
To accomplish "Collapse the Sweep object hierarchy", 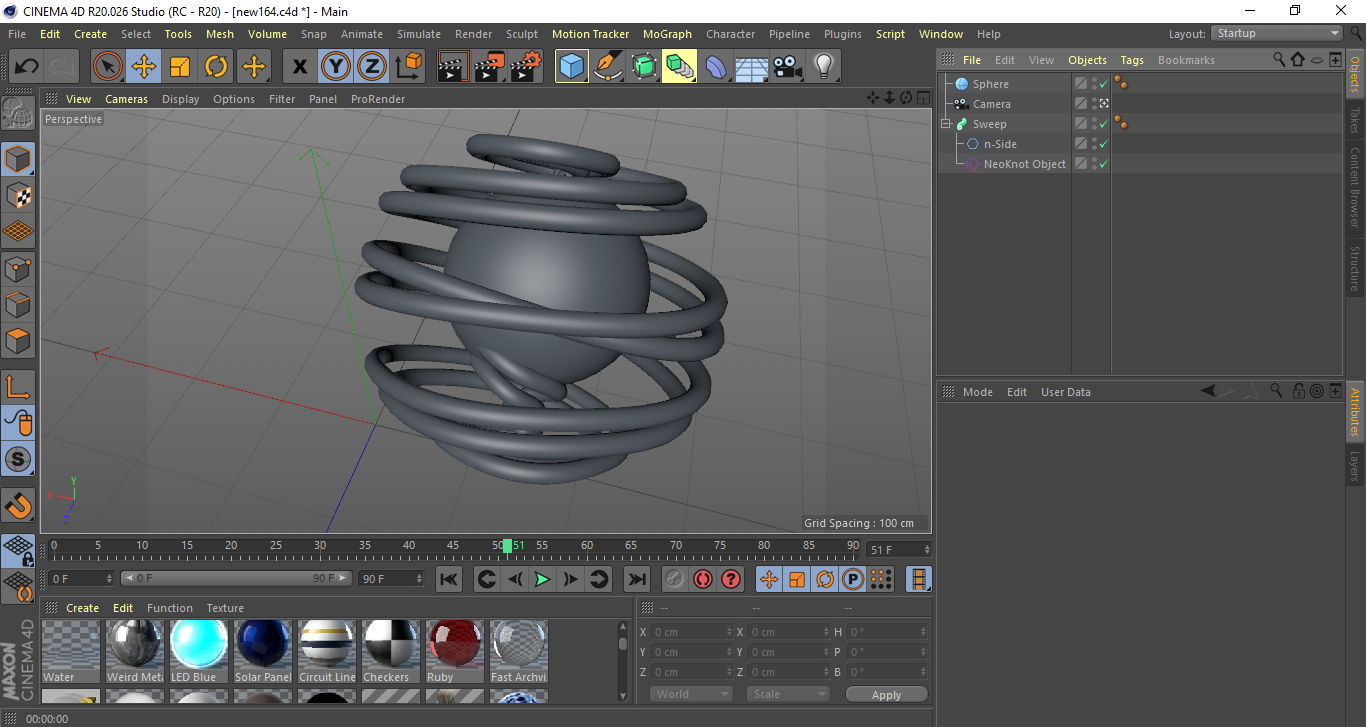I will click(x=945, y=124).
